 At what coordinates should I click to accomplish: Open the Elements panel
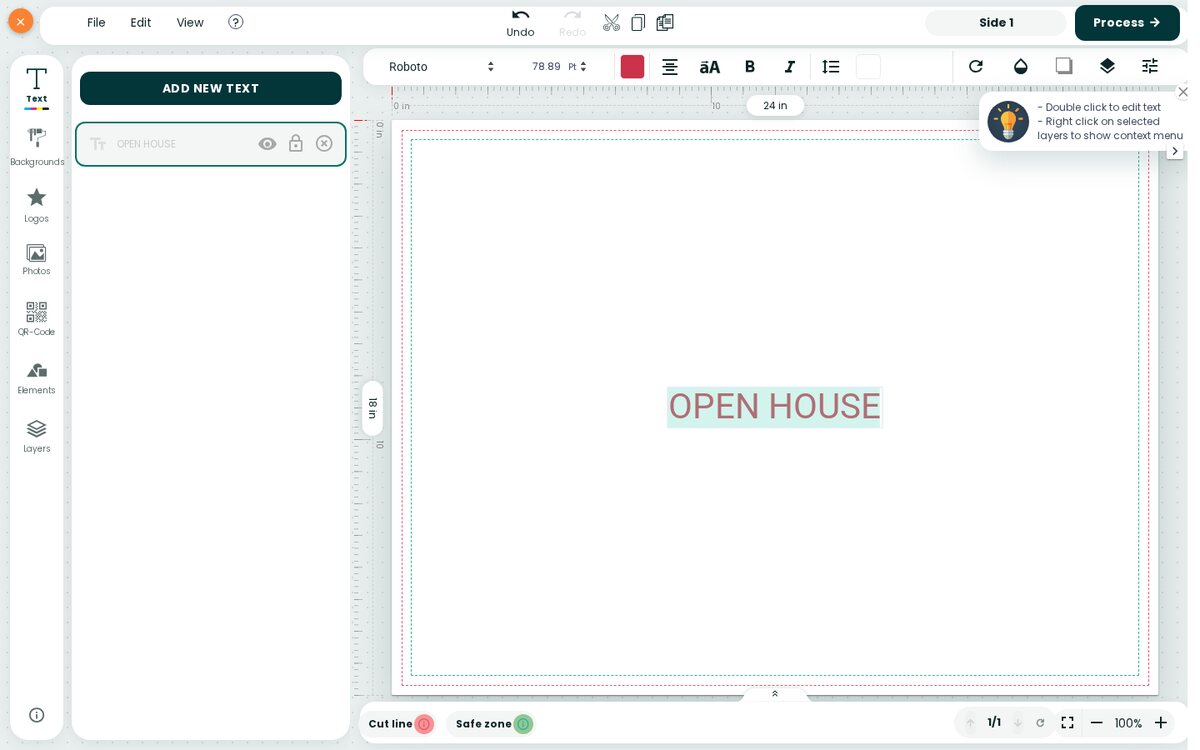click(36, 378)
